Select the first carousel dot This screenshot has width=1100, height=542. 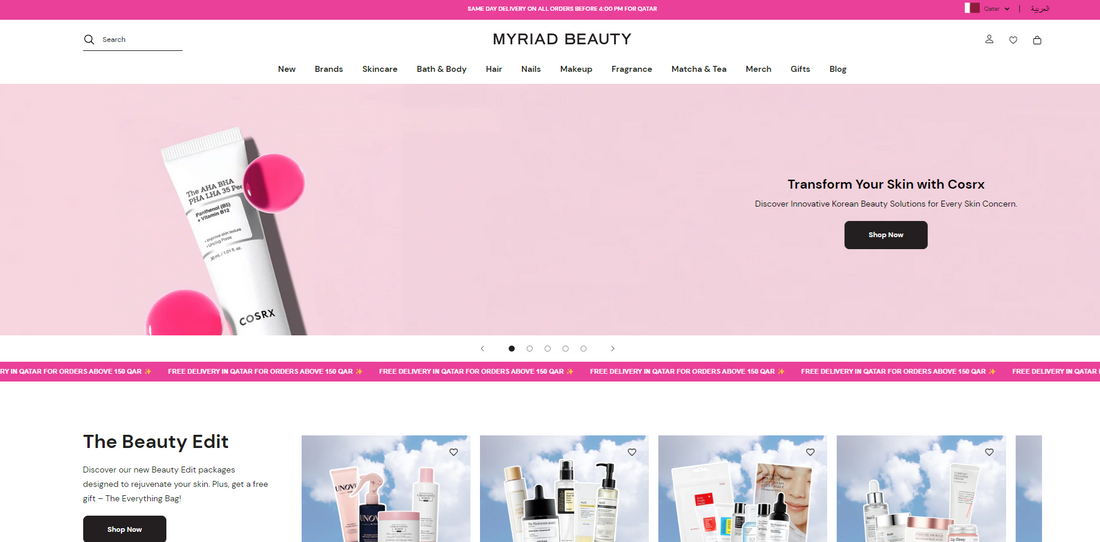tap(511, 348)
